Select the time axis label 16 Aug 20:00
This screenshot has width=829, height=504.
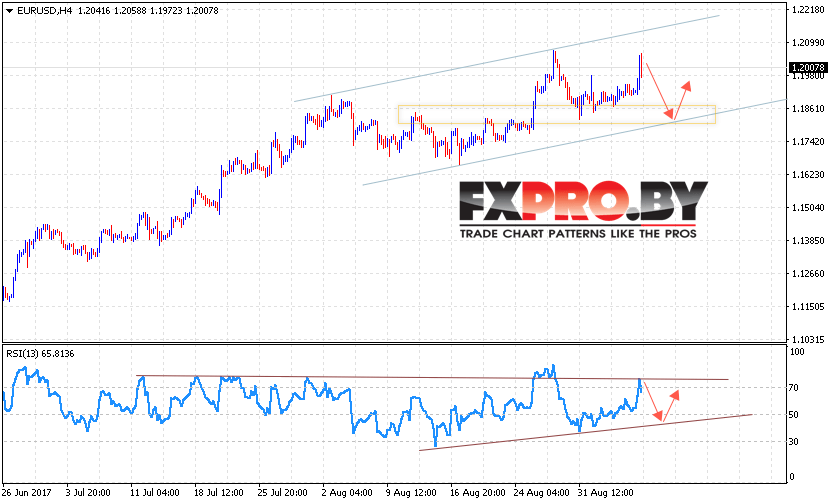tap(477, 493)
